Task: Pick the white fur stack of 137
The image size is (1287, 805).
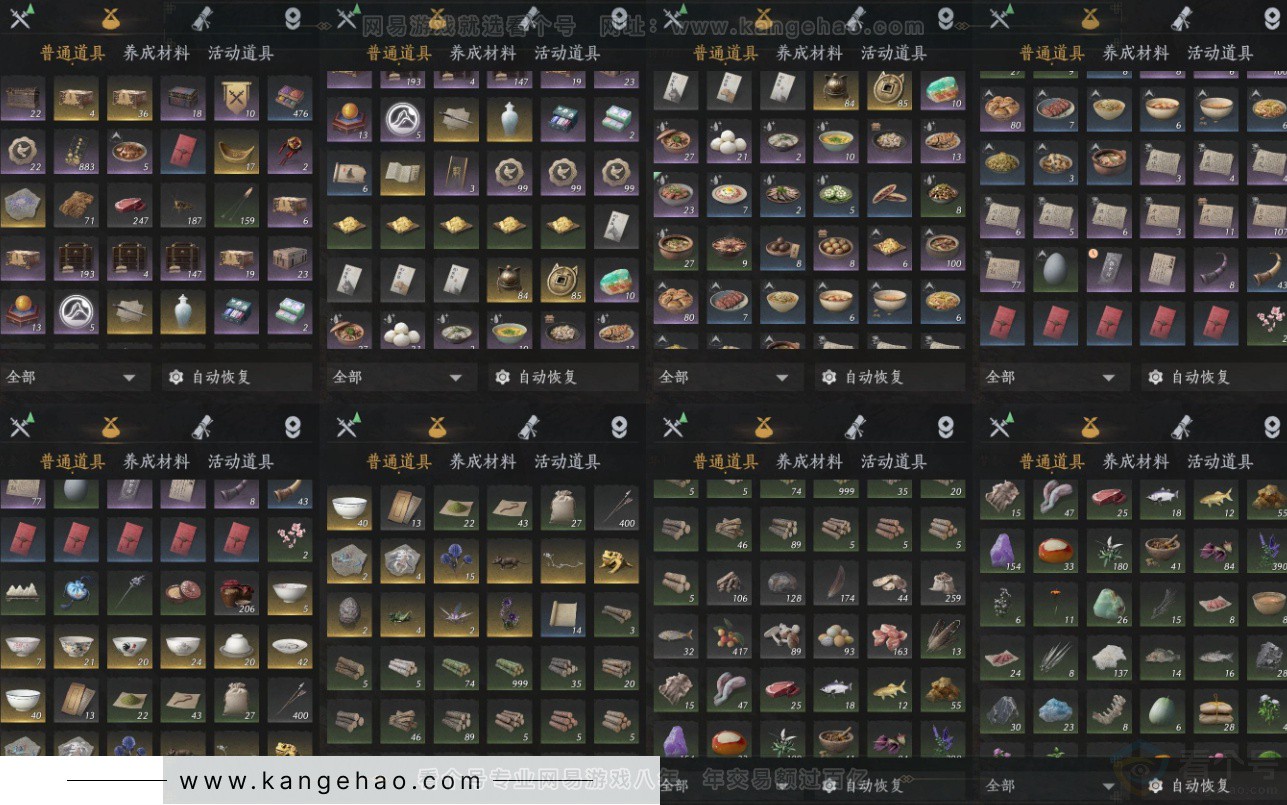Action: click(x=1109, y=656)
